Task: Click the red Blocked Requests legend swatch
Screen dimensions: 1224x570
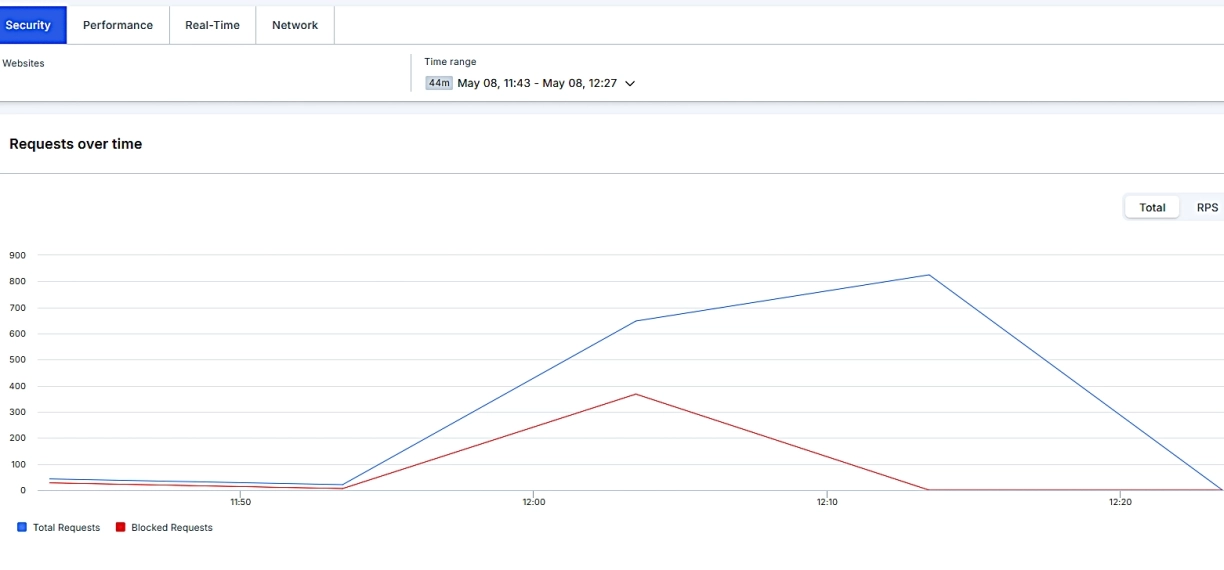Action: click(121, 527)
